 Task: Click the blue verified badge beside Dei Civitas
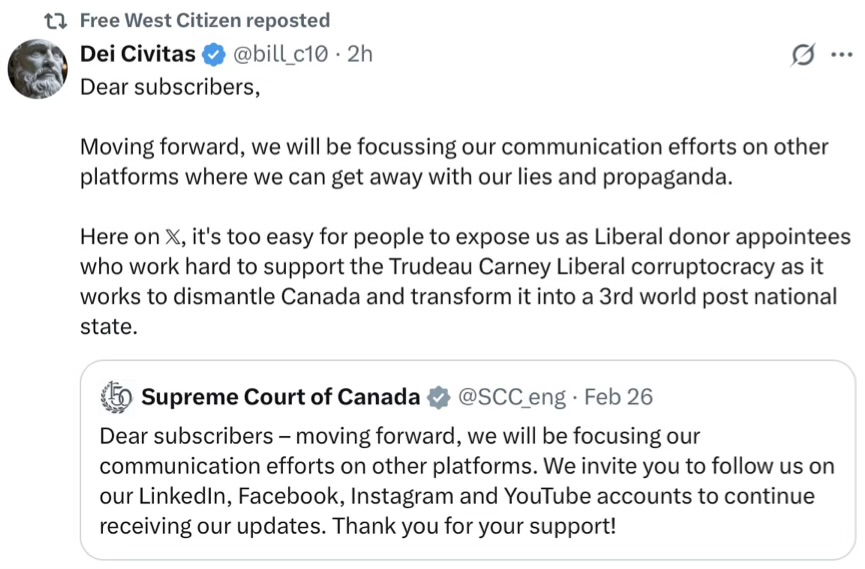(214, 54)
